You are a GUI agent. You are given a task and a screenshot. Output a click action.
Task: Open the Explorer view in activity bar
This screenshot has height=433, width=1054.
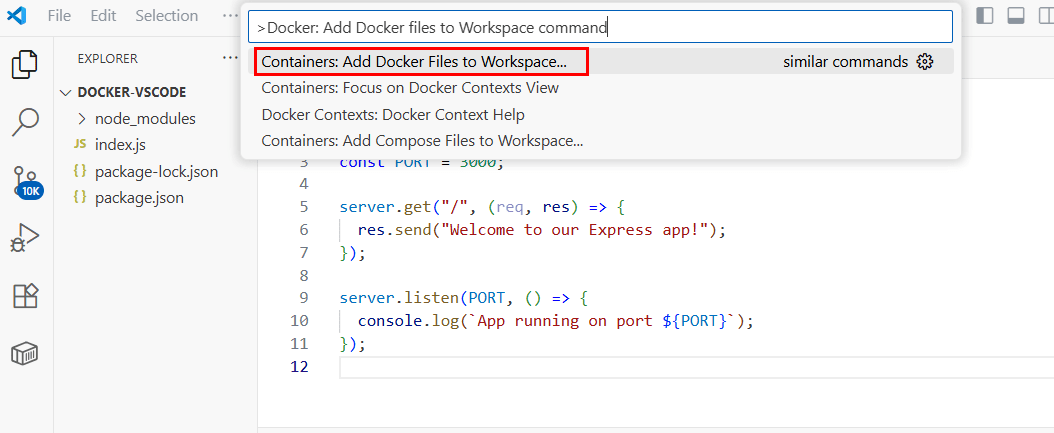click(25, 65)
